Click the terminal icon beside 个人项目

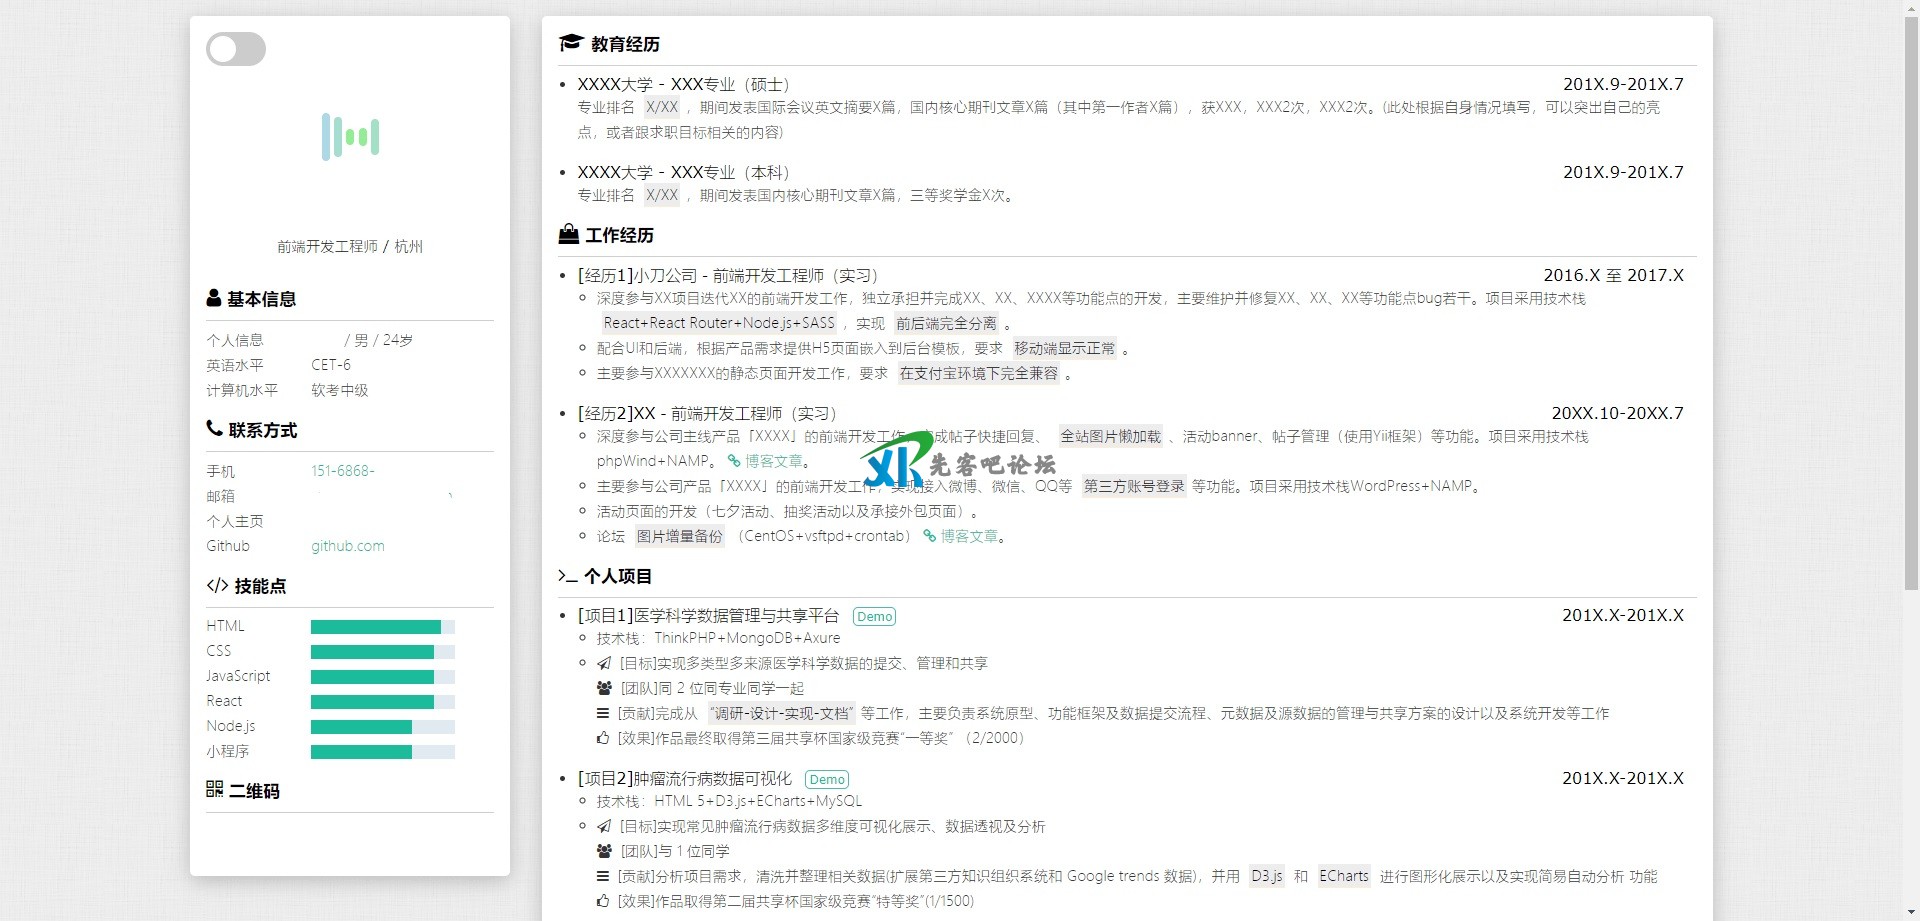pos(568,576)
